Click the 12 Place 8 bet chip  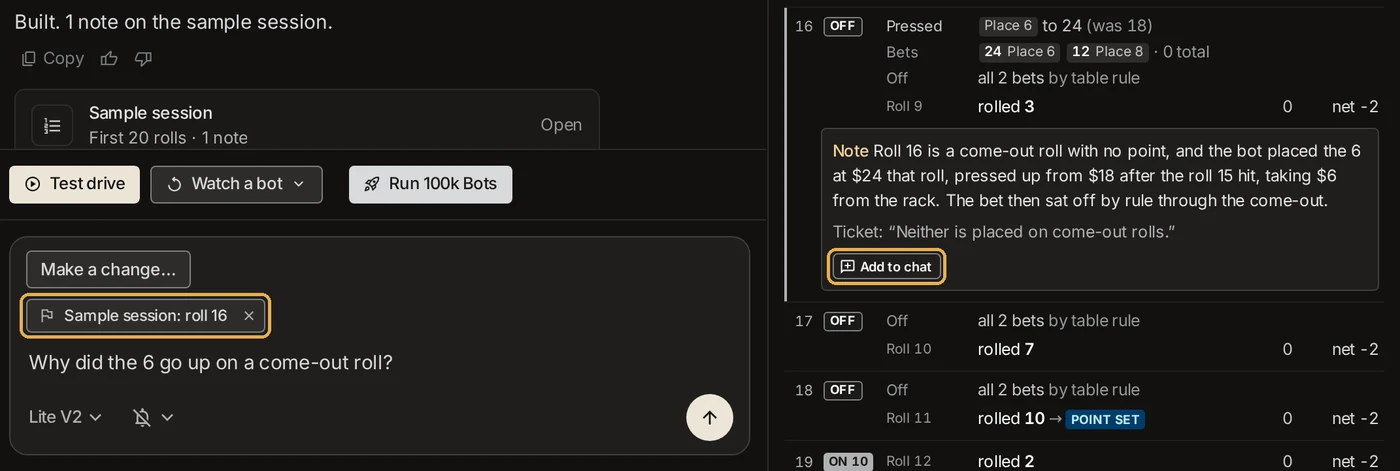1107,52
